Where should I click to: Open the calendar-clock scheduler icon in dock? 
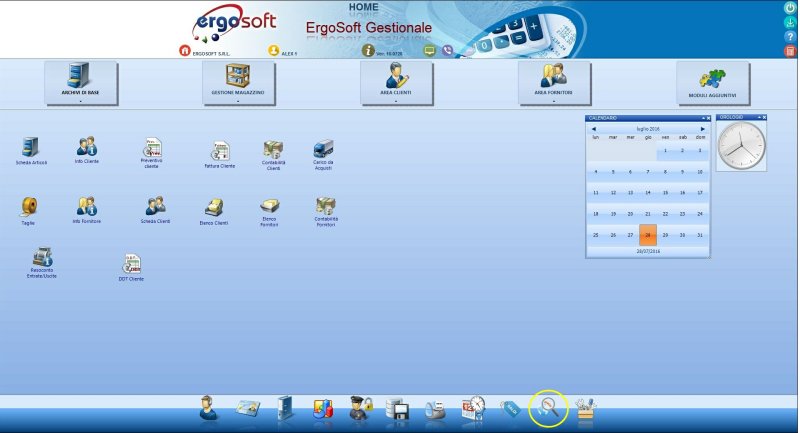click(473, 408)
